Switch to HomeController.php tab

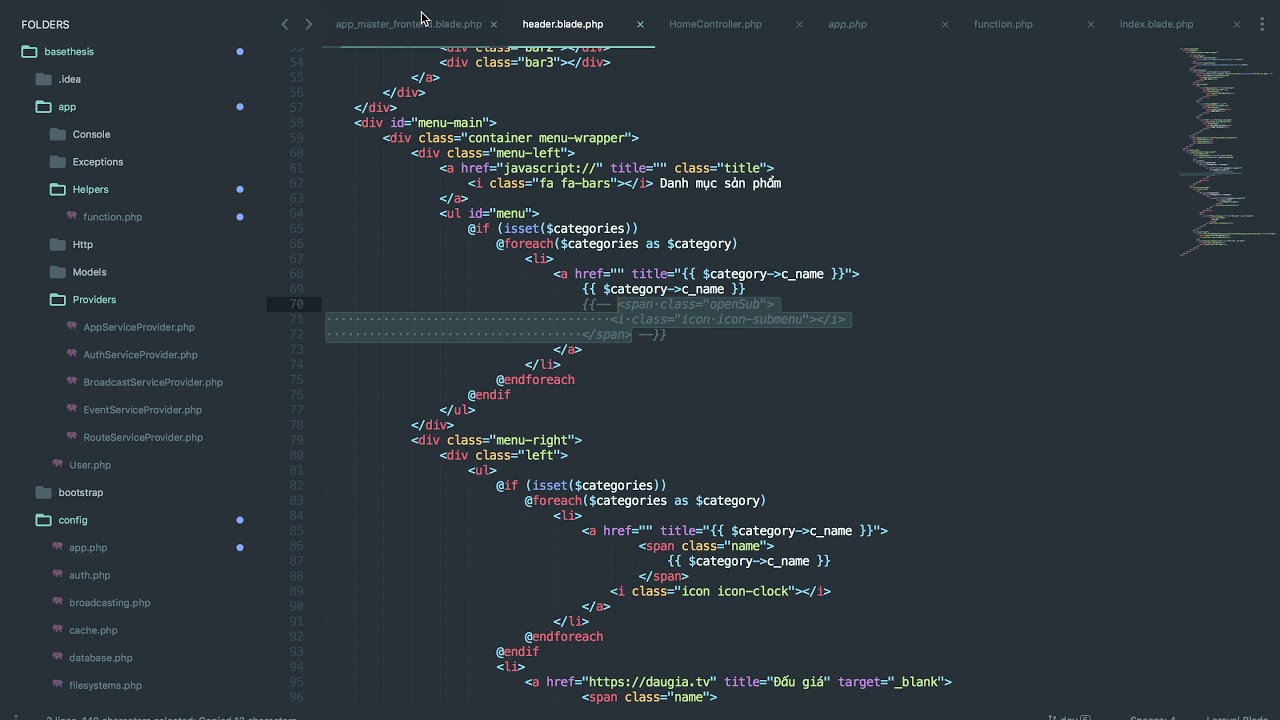(x=715, y=24)
